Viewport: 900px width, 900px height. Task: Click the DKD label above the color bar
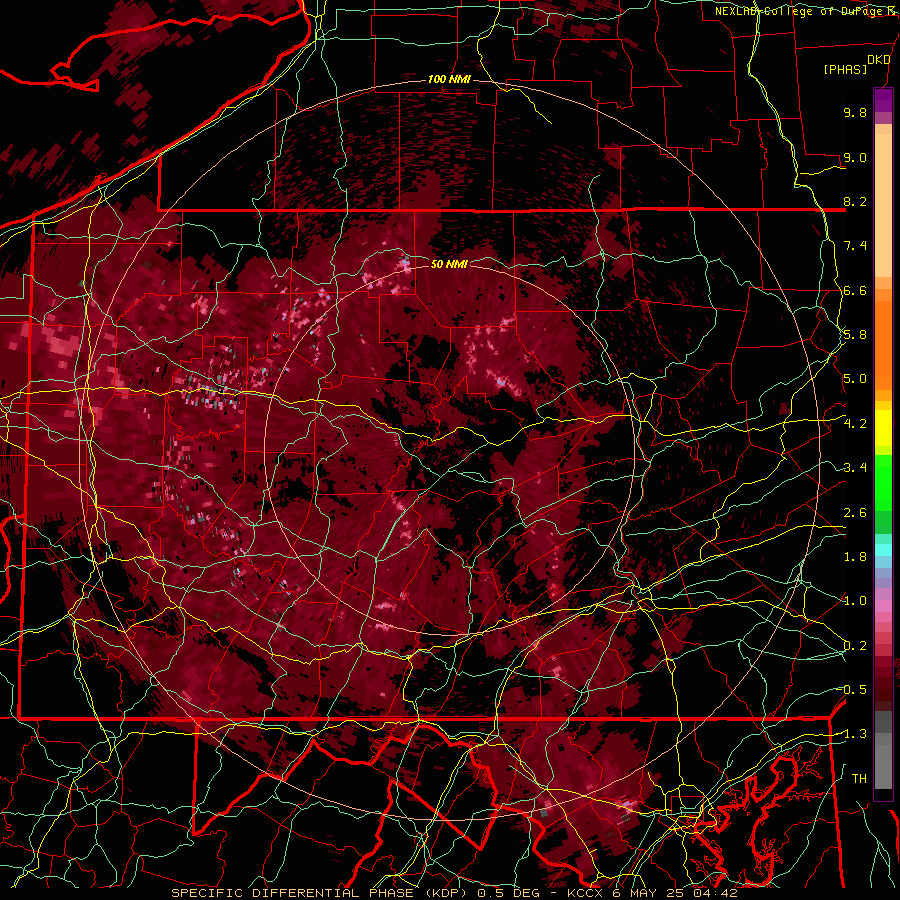click(879, 60)
